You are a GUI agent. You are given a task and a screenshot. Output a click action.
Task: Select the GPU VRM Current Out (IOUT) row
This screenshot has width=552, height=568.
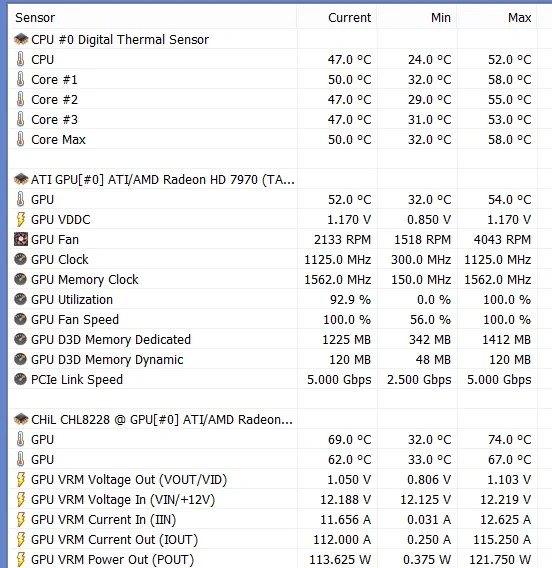pyautogui.click(x=273, y=539)
